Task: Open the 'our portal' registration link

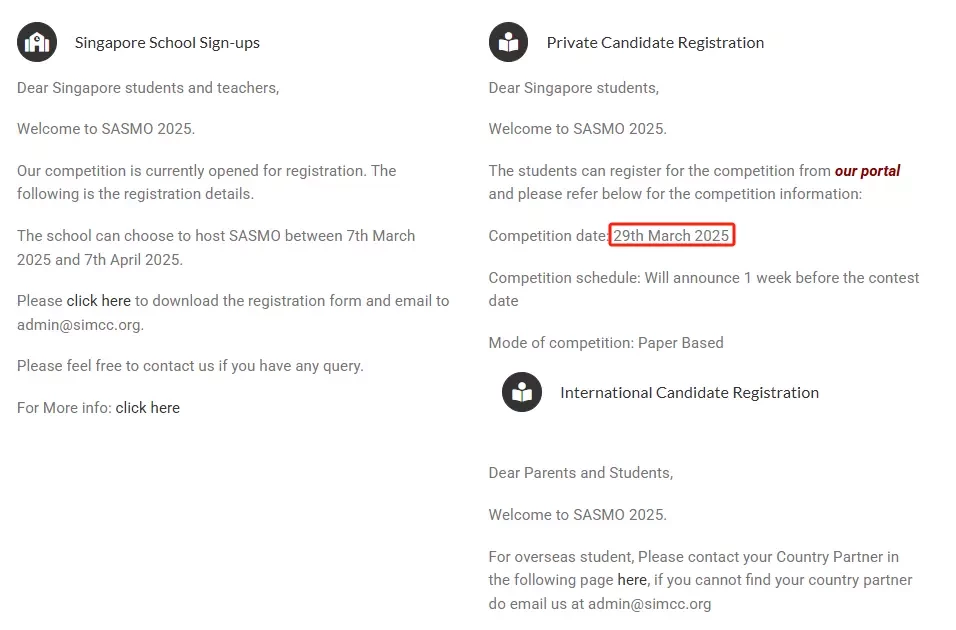Action: click(x=867, y=171)
